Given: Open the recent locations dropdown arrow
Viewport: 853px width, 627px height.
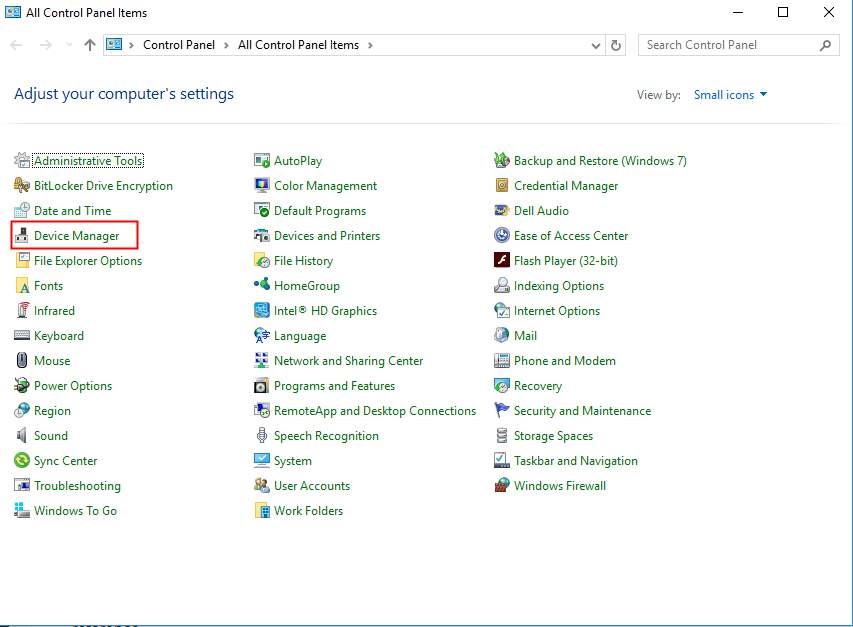Looking at the screenshot, I should (69, 45).
